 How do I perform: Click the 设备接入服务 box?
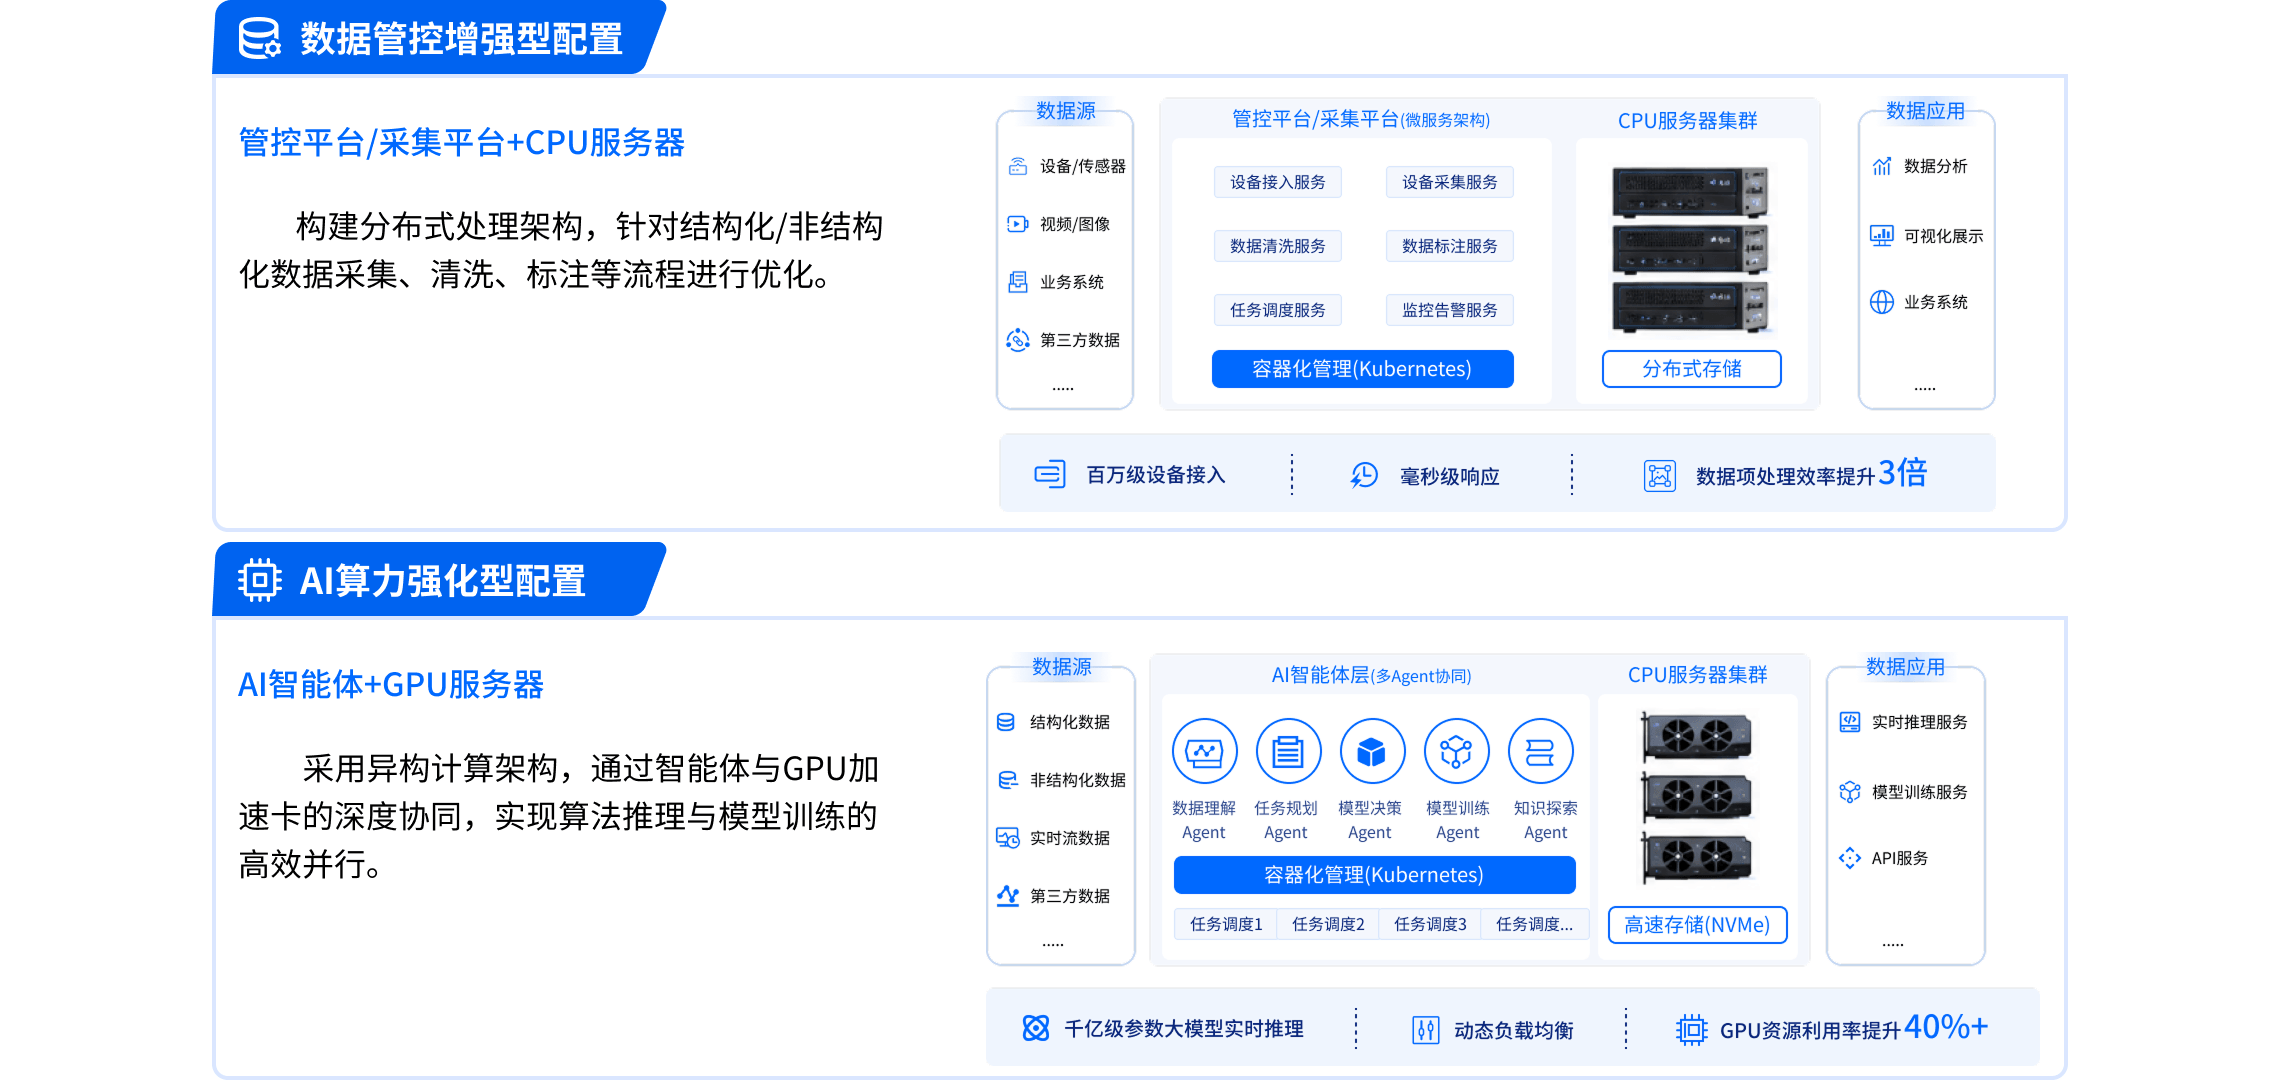click(1278, 182)
